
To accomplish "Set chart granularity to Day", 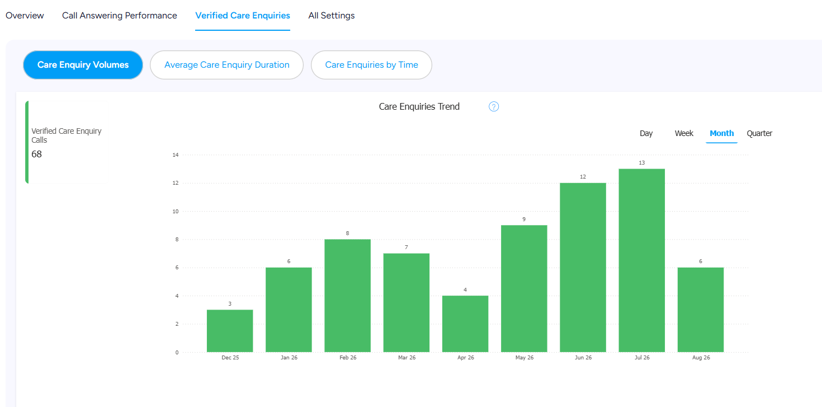I will (646, 133).
